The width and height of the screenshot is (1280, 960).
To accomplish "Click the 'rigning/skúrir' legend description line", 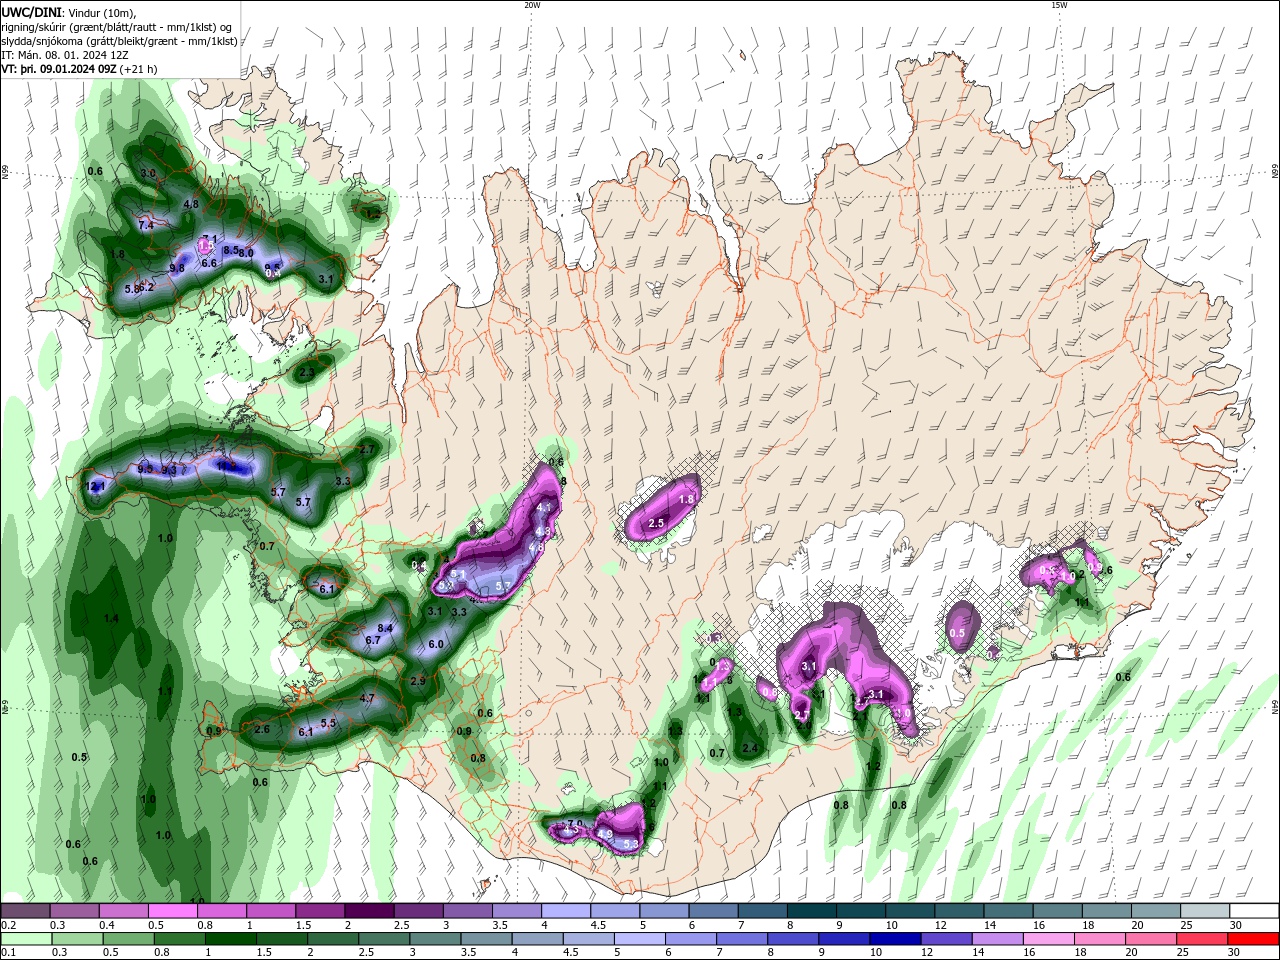I will (x=117, y=26).
